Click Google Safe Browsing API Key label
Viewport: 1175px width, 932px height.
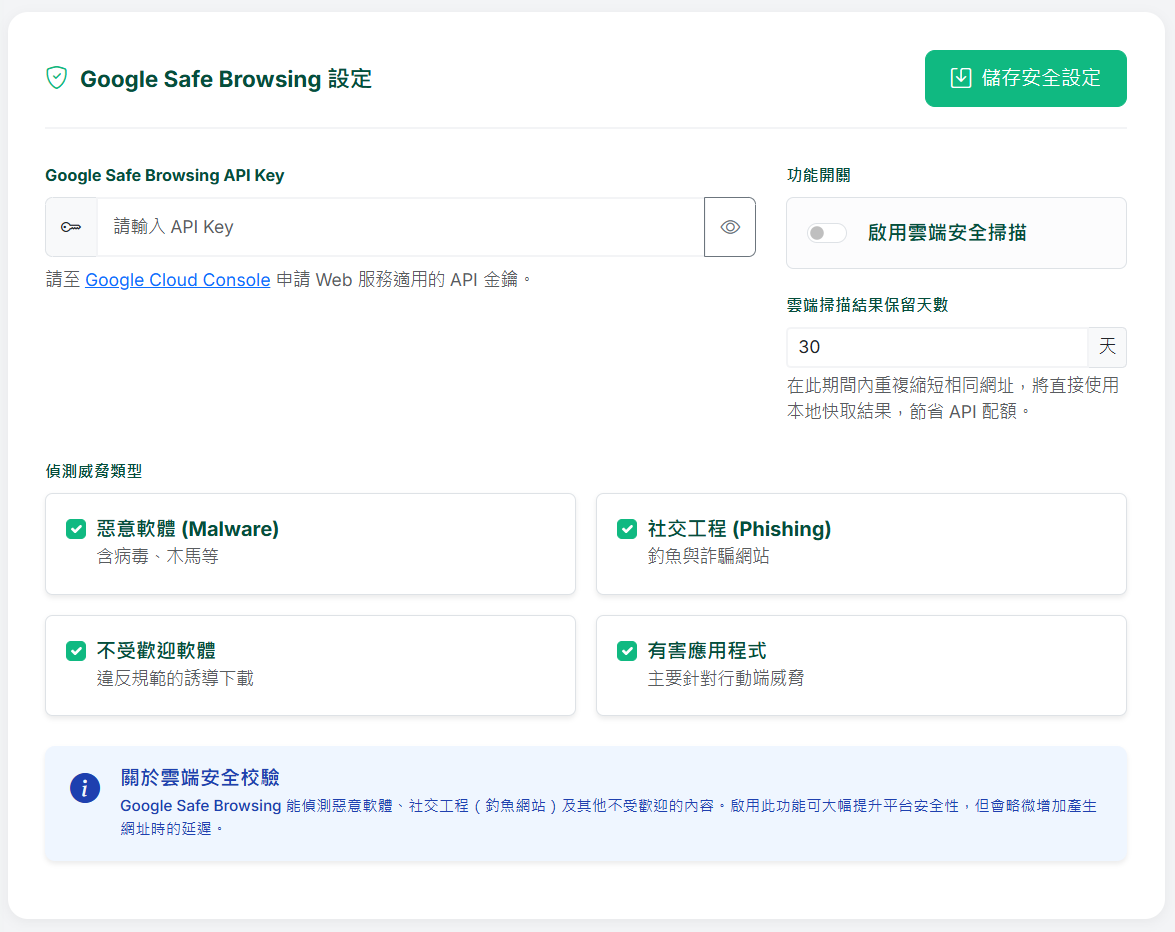(x=165, y=175)
